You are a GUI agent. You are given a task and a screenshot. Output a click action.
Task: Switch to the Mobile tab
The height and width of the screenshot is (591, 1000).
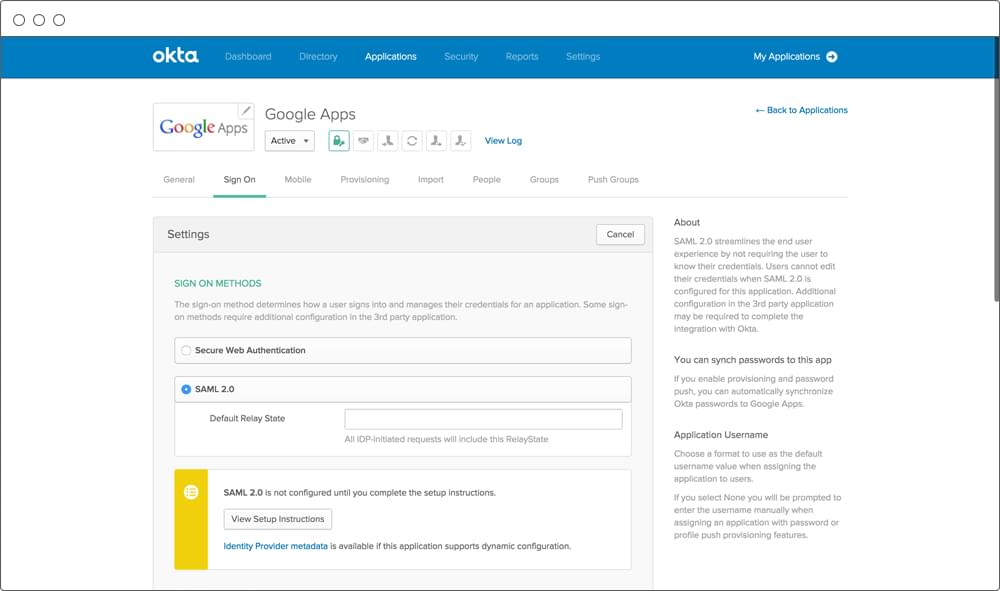click(298, 180)
